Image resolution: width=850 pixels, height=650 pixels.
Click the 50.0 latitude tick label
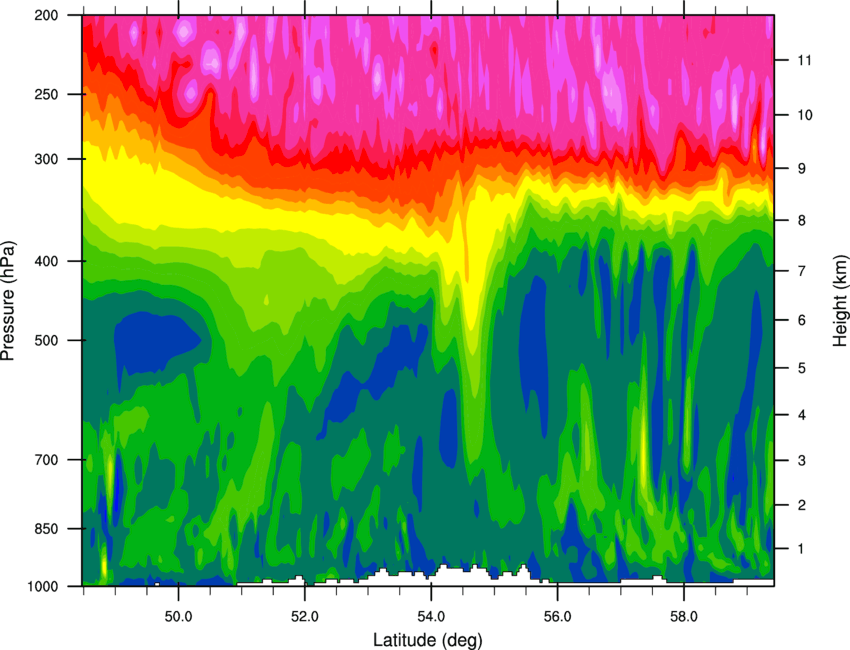[x=178, y=616]
